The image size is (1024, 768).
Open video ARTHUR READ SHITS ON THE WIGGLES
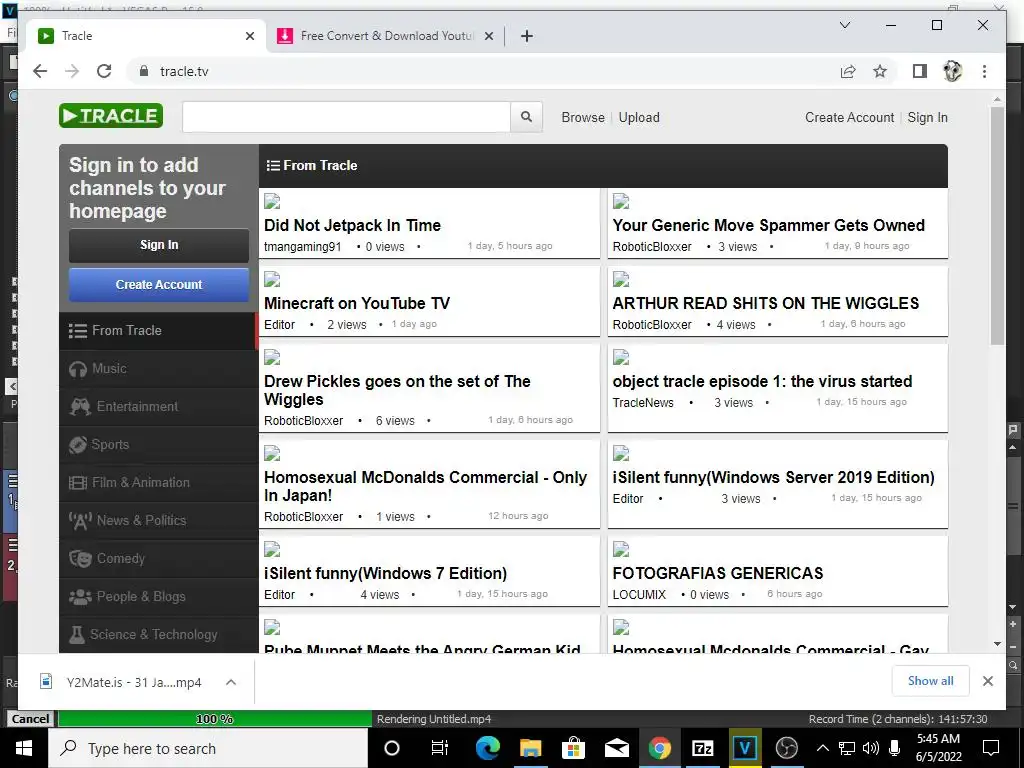[x=765, y=303]
